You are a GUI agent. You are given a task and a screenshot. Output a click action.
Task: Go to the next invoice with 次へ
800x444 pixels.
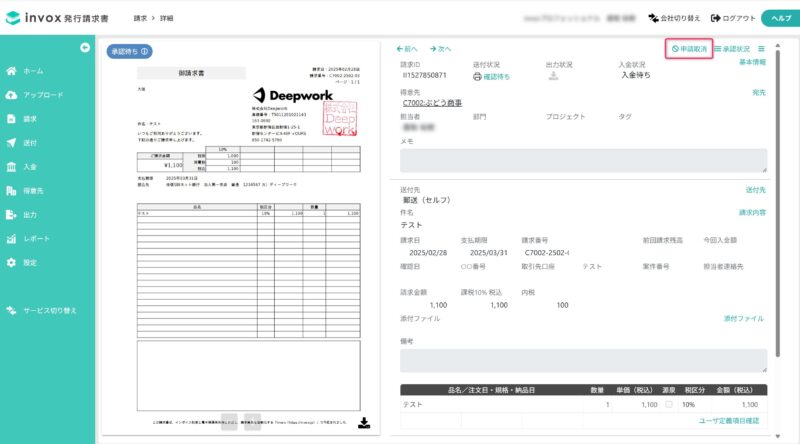pyautogui.click(x=440, y=49)
